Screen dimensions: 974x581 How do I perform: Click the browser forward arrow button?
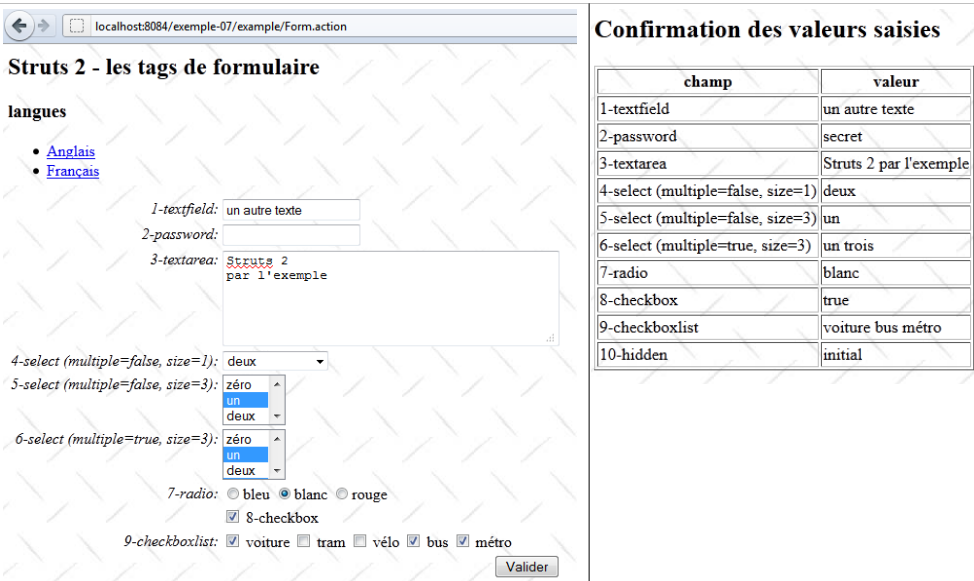pyautogui.click(x=44, y=27)
